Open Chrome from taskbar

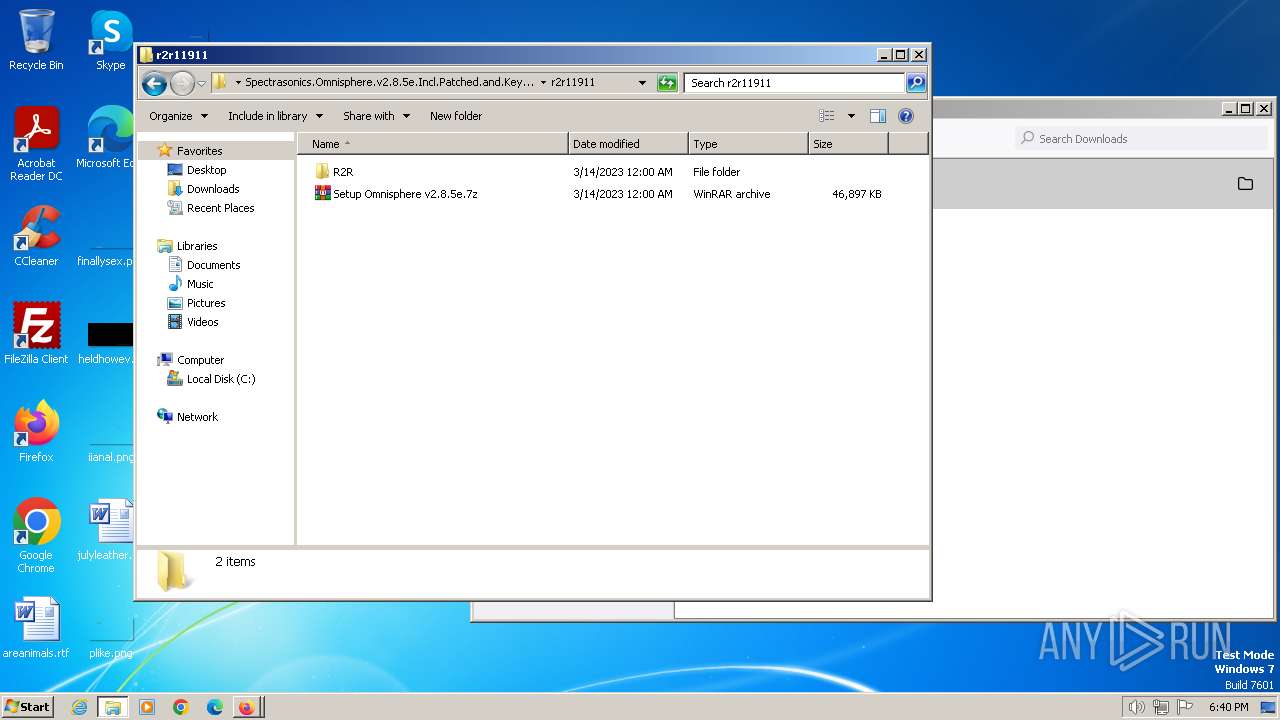(181, 707)
